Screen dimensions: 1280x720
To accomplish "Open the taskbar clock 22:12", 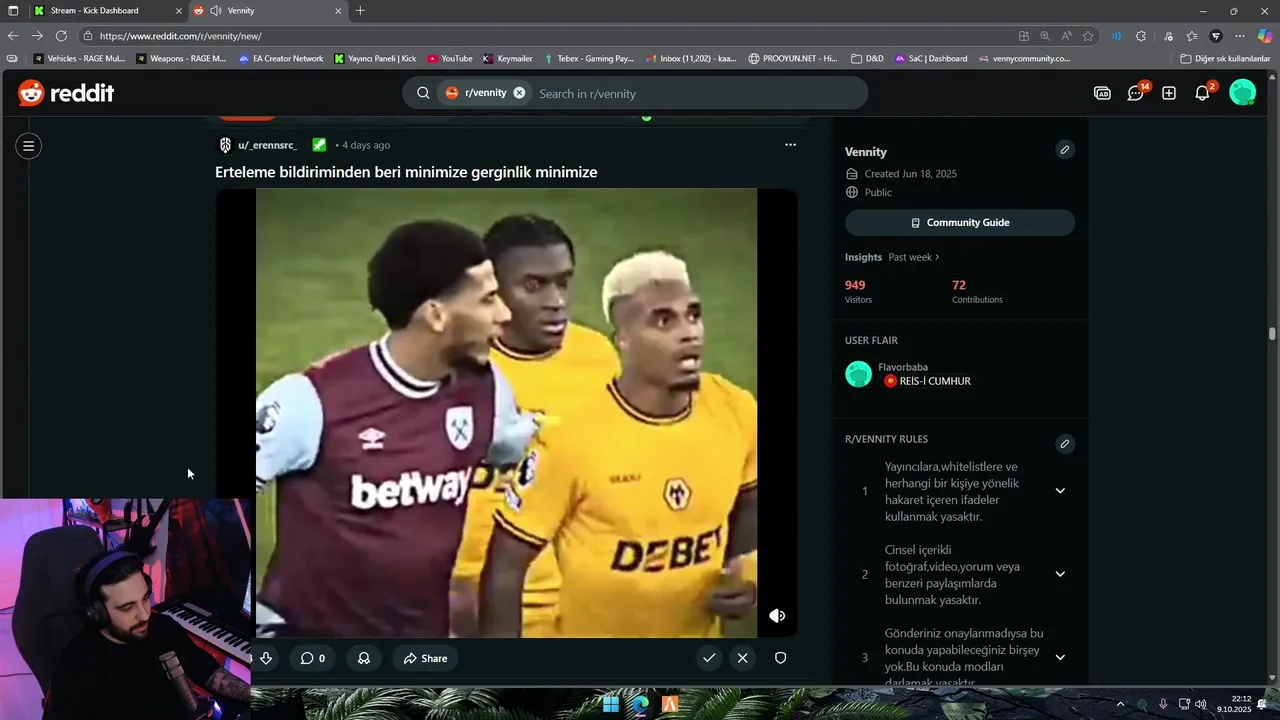I will [x=1234, y=704].
